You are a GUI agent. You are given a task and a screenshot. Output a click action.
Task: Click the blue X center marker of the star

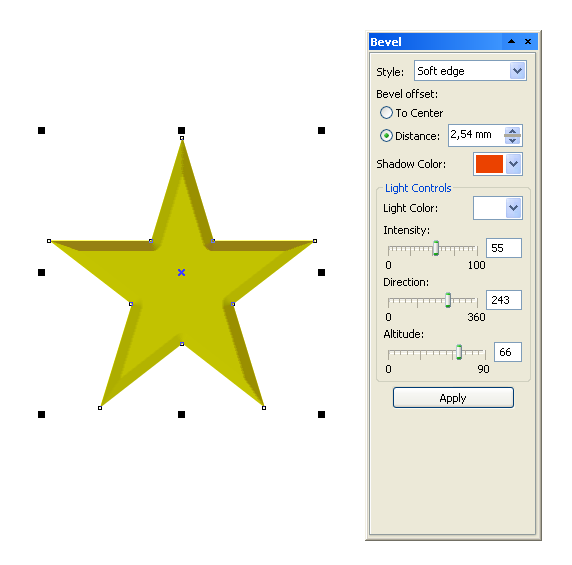(x=181, y=272)
